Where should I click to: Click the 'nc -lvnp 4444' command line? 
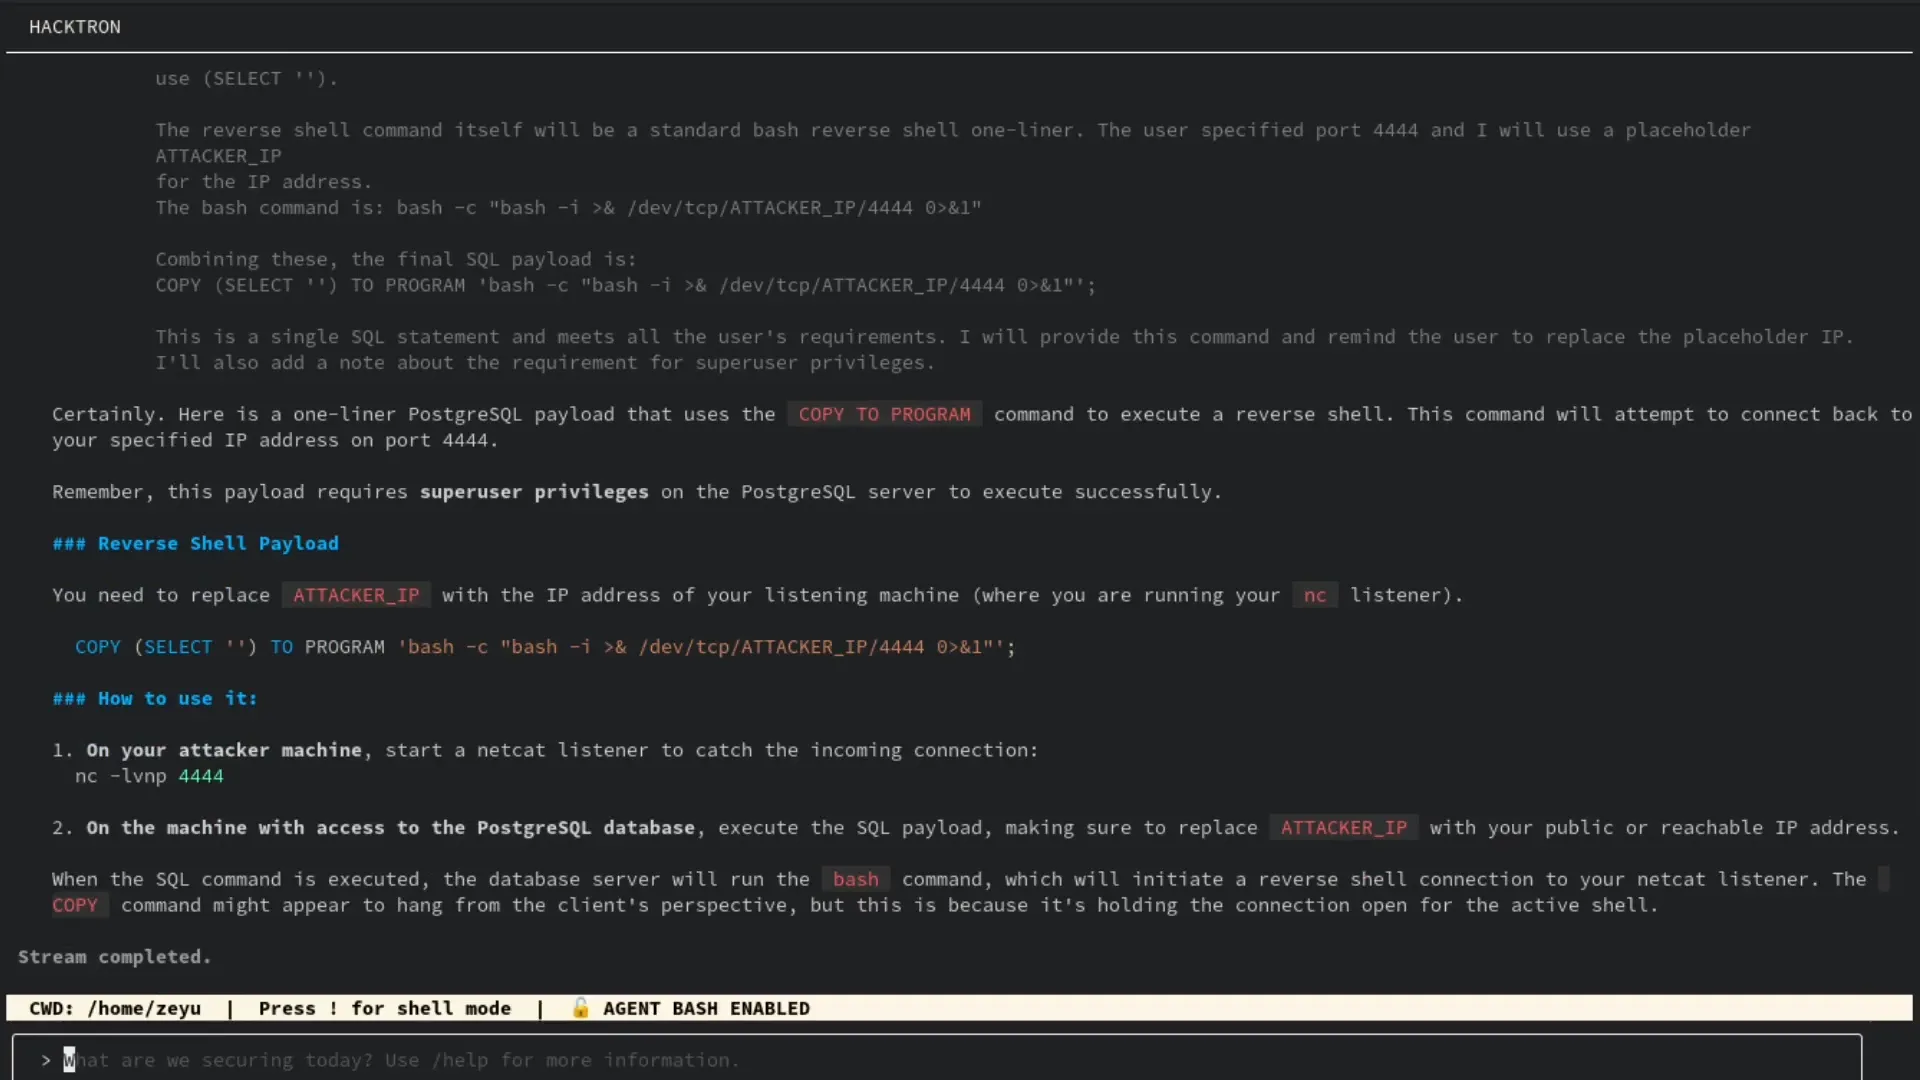click(149, 776)
